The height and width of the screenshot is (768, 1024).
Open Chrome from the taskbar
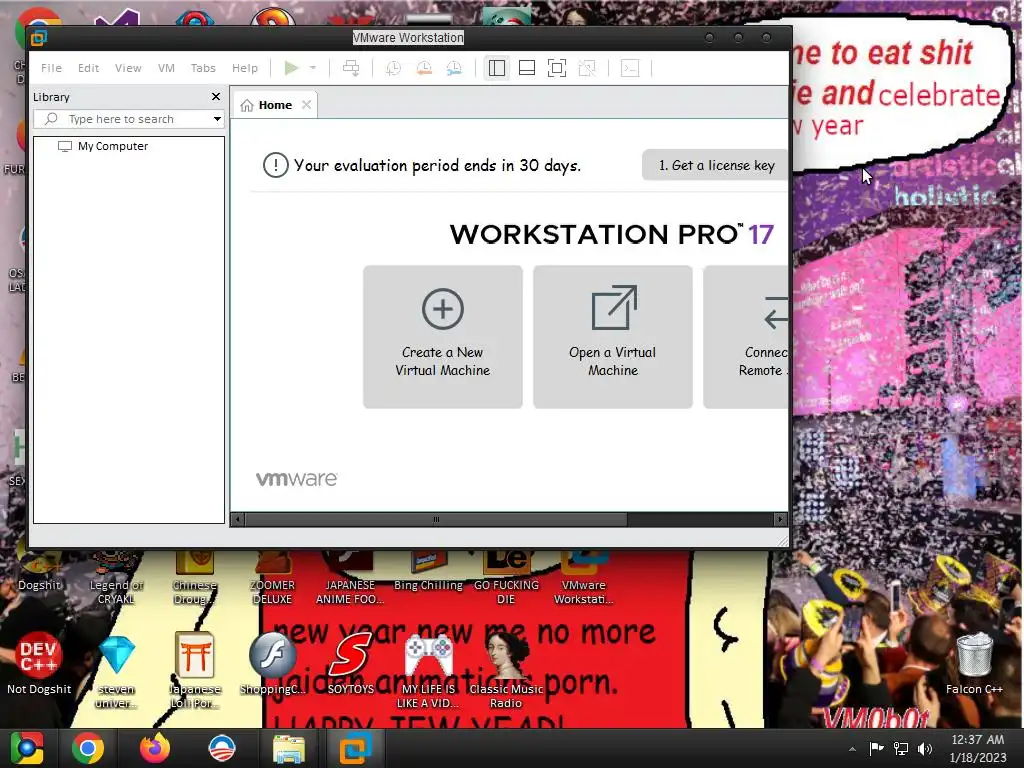[x=88, y=748]
